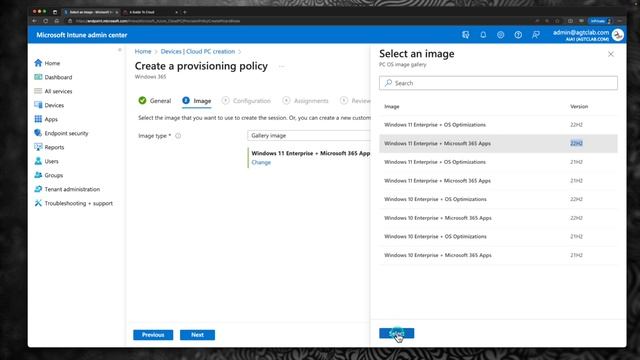Go to Devices in sidebar
The width and height of the screenshot is (640, 360).
(x=49, y=105)
